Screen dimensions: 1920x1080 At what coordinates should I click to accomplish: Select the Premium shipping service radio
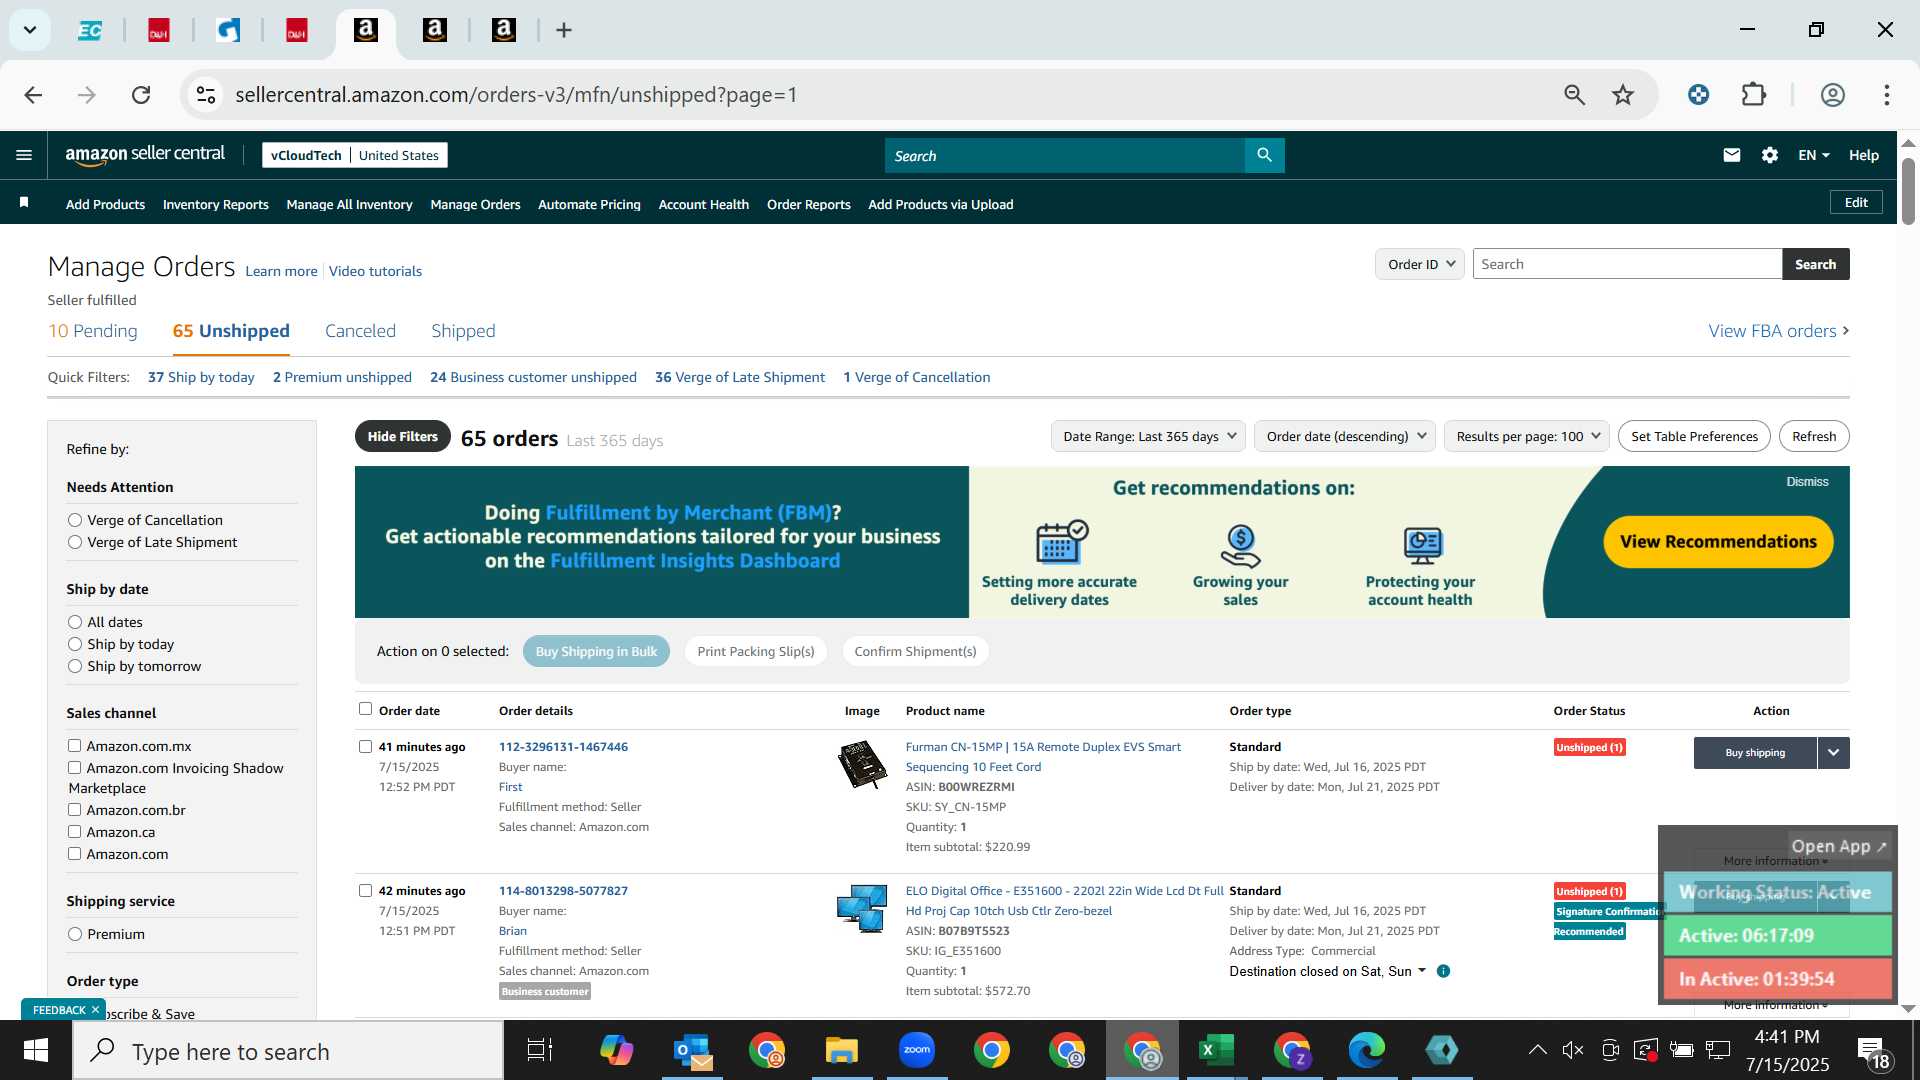pyautogui.click(x=75, y=934)
